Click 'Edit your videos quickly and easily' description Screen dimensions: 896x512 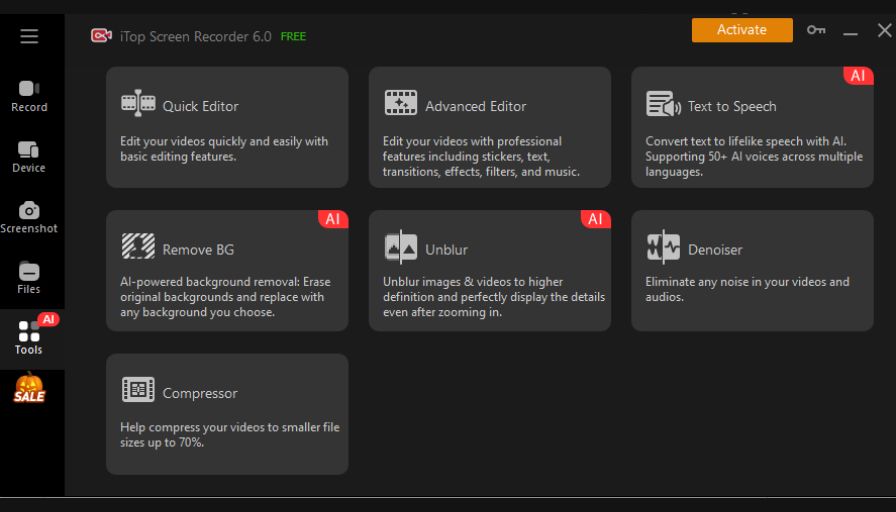[x=224, y=149]
